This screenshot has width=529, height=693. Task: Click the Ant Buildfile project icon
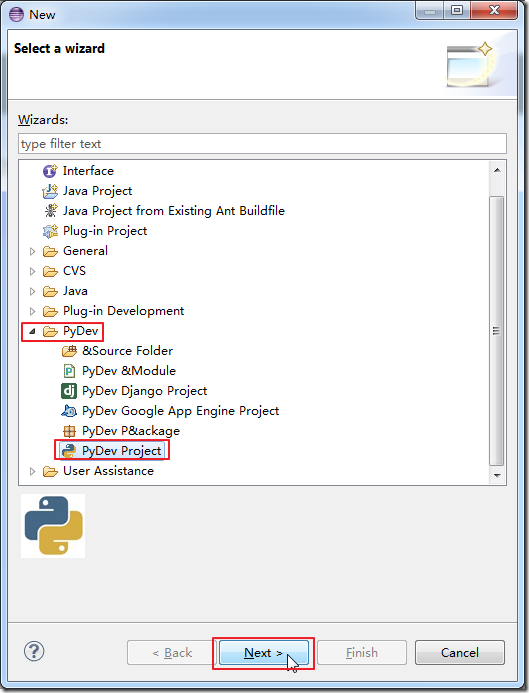point(51,211)
